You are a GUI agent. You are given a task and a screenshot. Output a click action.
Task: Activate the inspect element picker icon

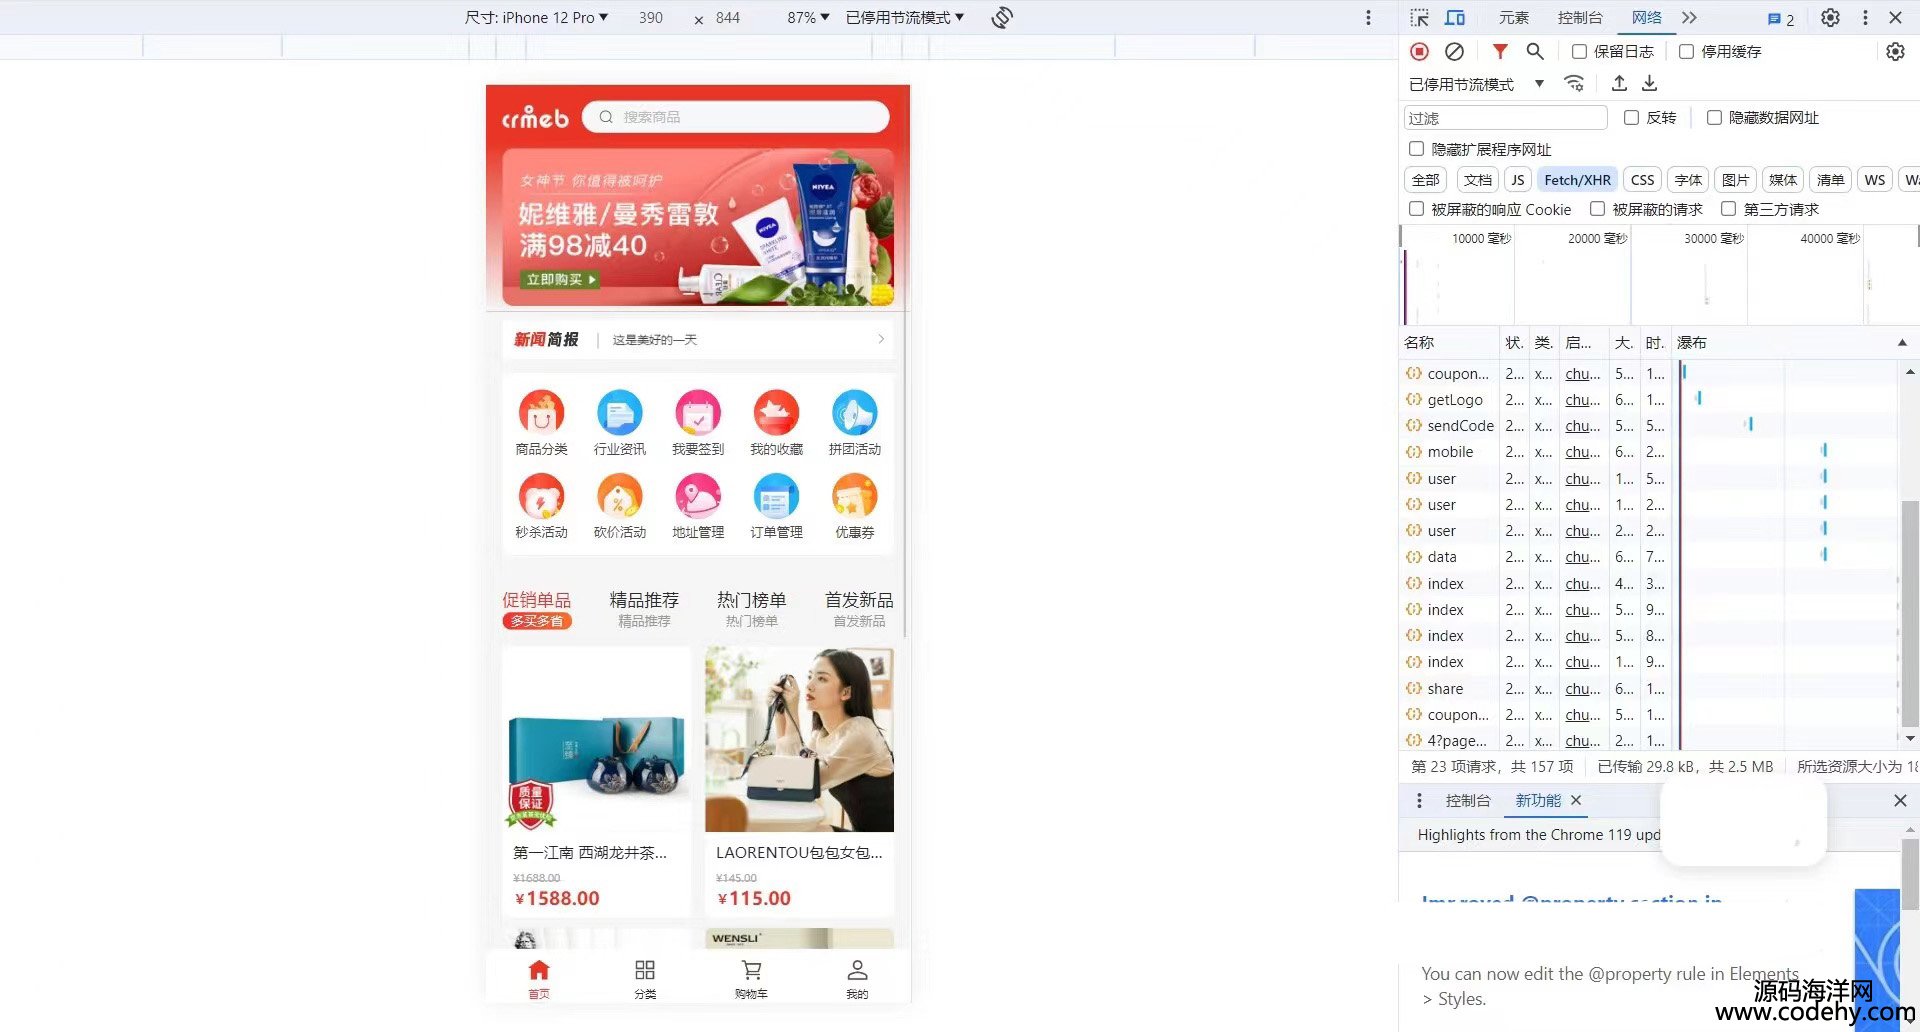point(1419,17)
